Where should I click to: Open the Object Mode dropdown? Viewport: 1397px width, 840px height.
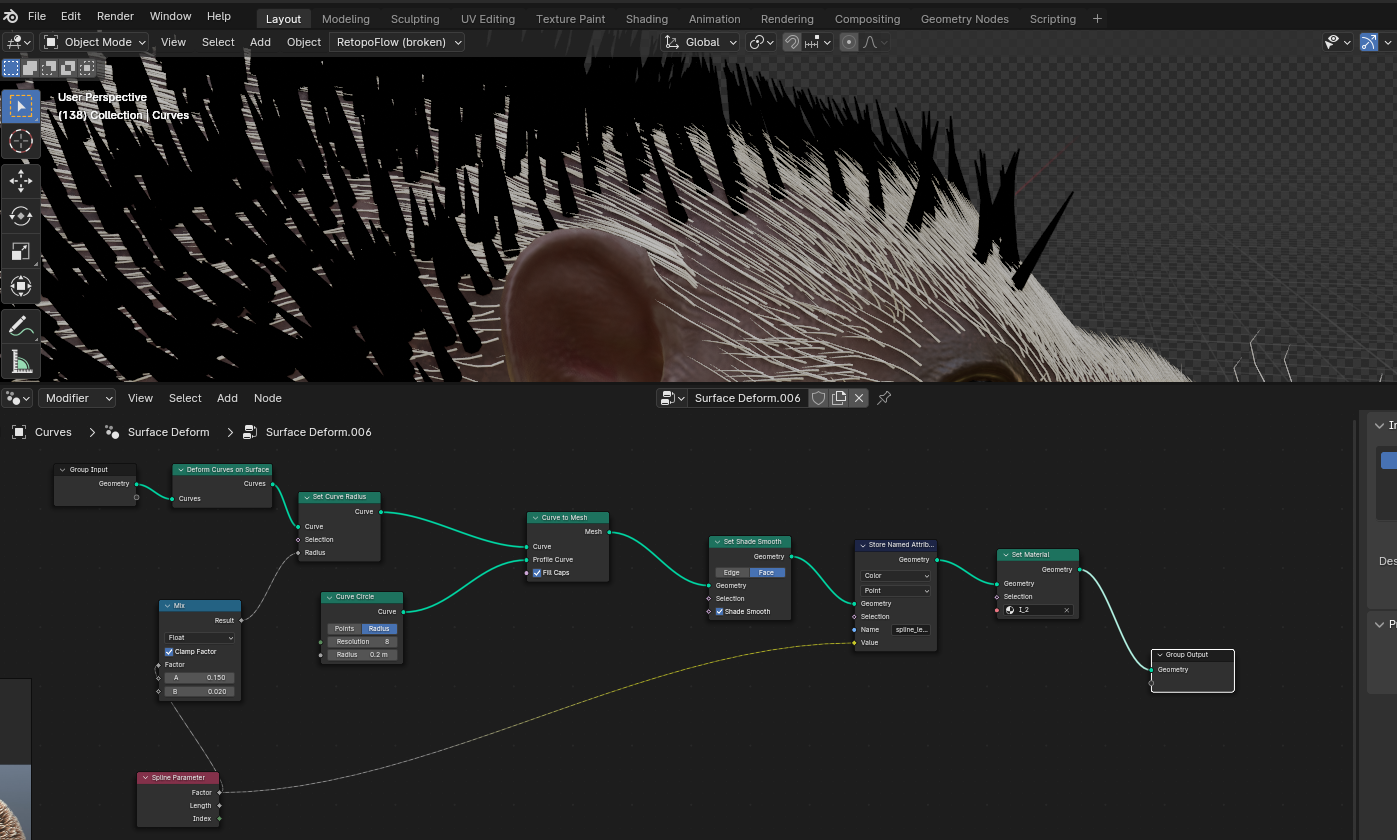pyautogui.click(x=96, y=42)
